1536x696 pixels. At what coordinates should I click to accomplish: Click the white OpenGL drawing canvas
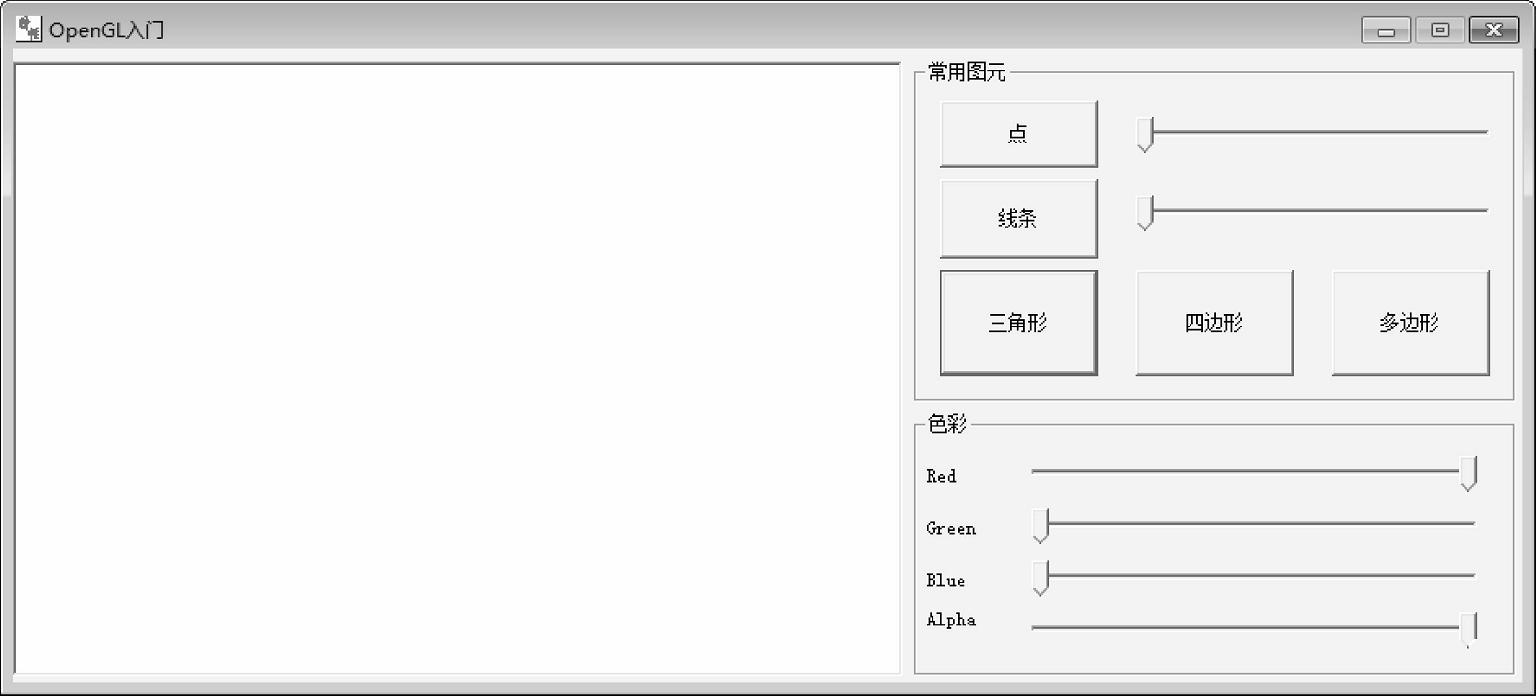pos(457,368)
